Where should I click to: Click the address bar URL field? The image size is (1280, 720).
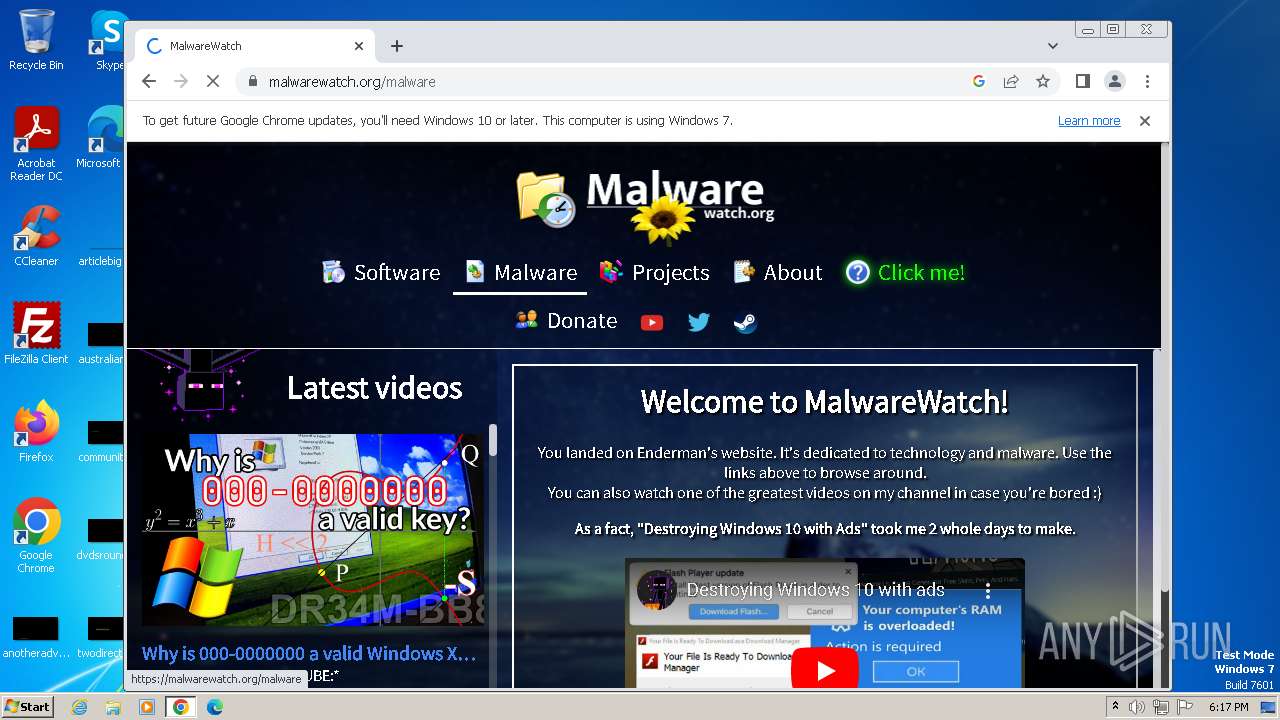pyautogui.click(x=600, y=82)
